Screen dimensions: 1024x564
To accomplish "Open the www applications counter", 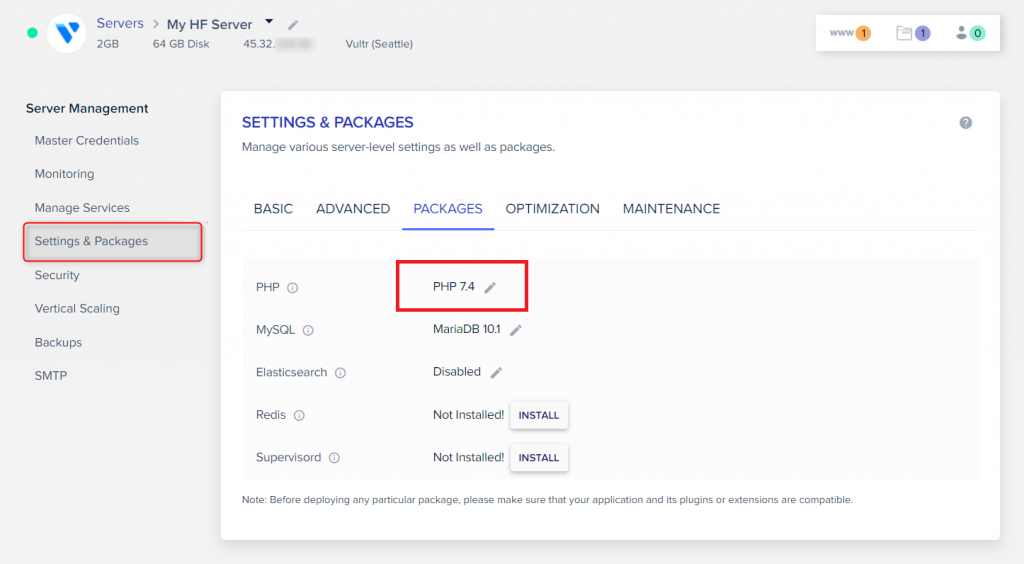I will 850,33.
